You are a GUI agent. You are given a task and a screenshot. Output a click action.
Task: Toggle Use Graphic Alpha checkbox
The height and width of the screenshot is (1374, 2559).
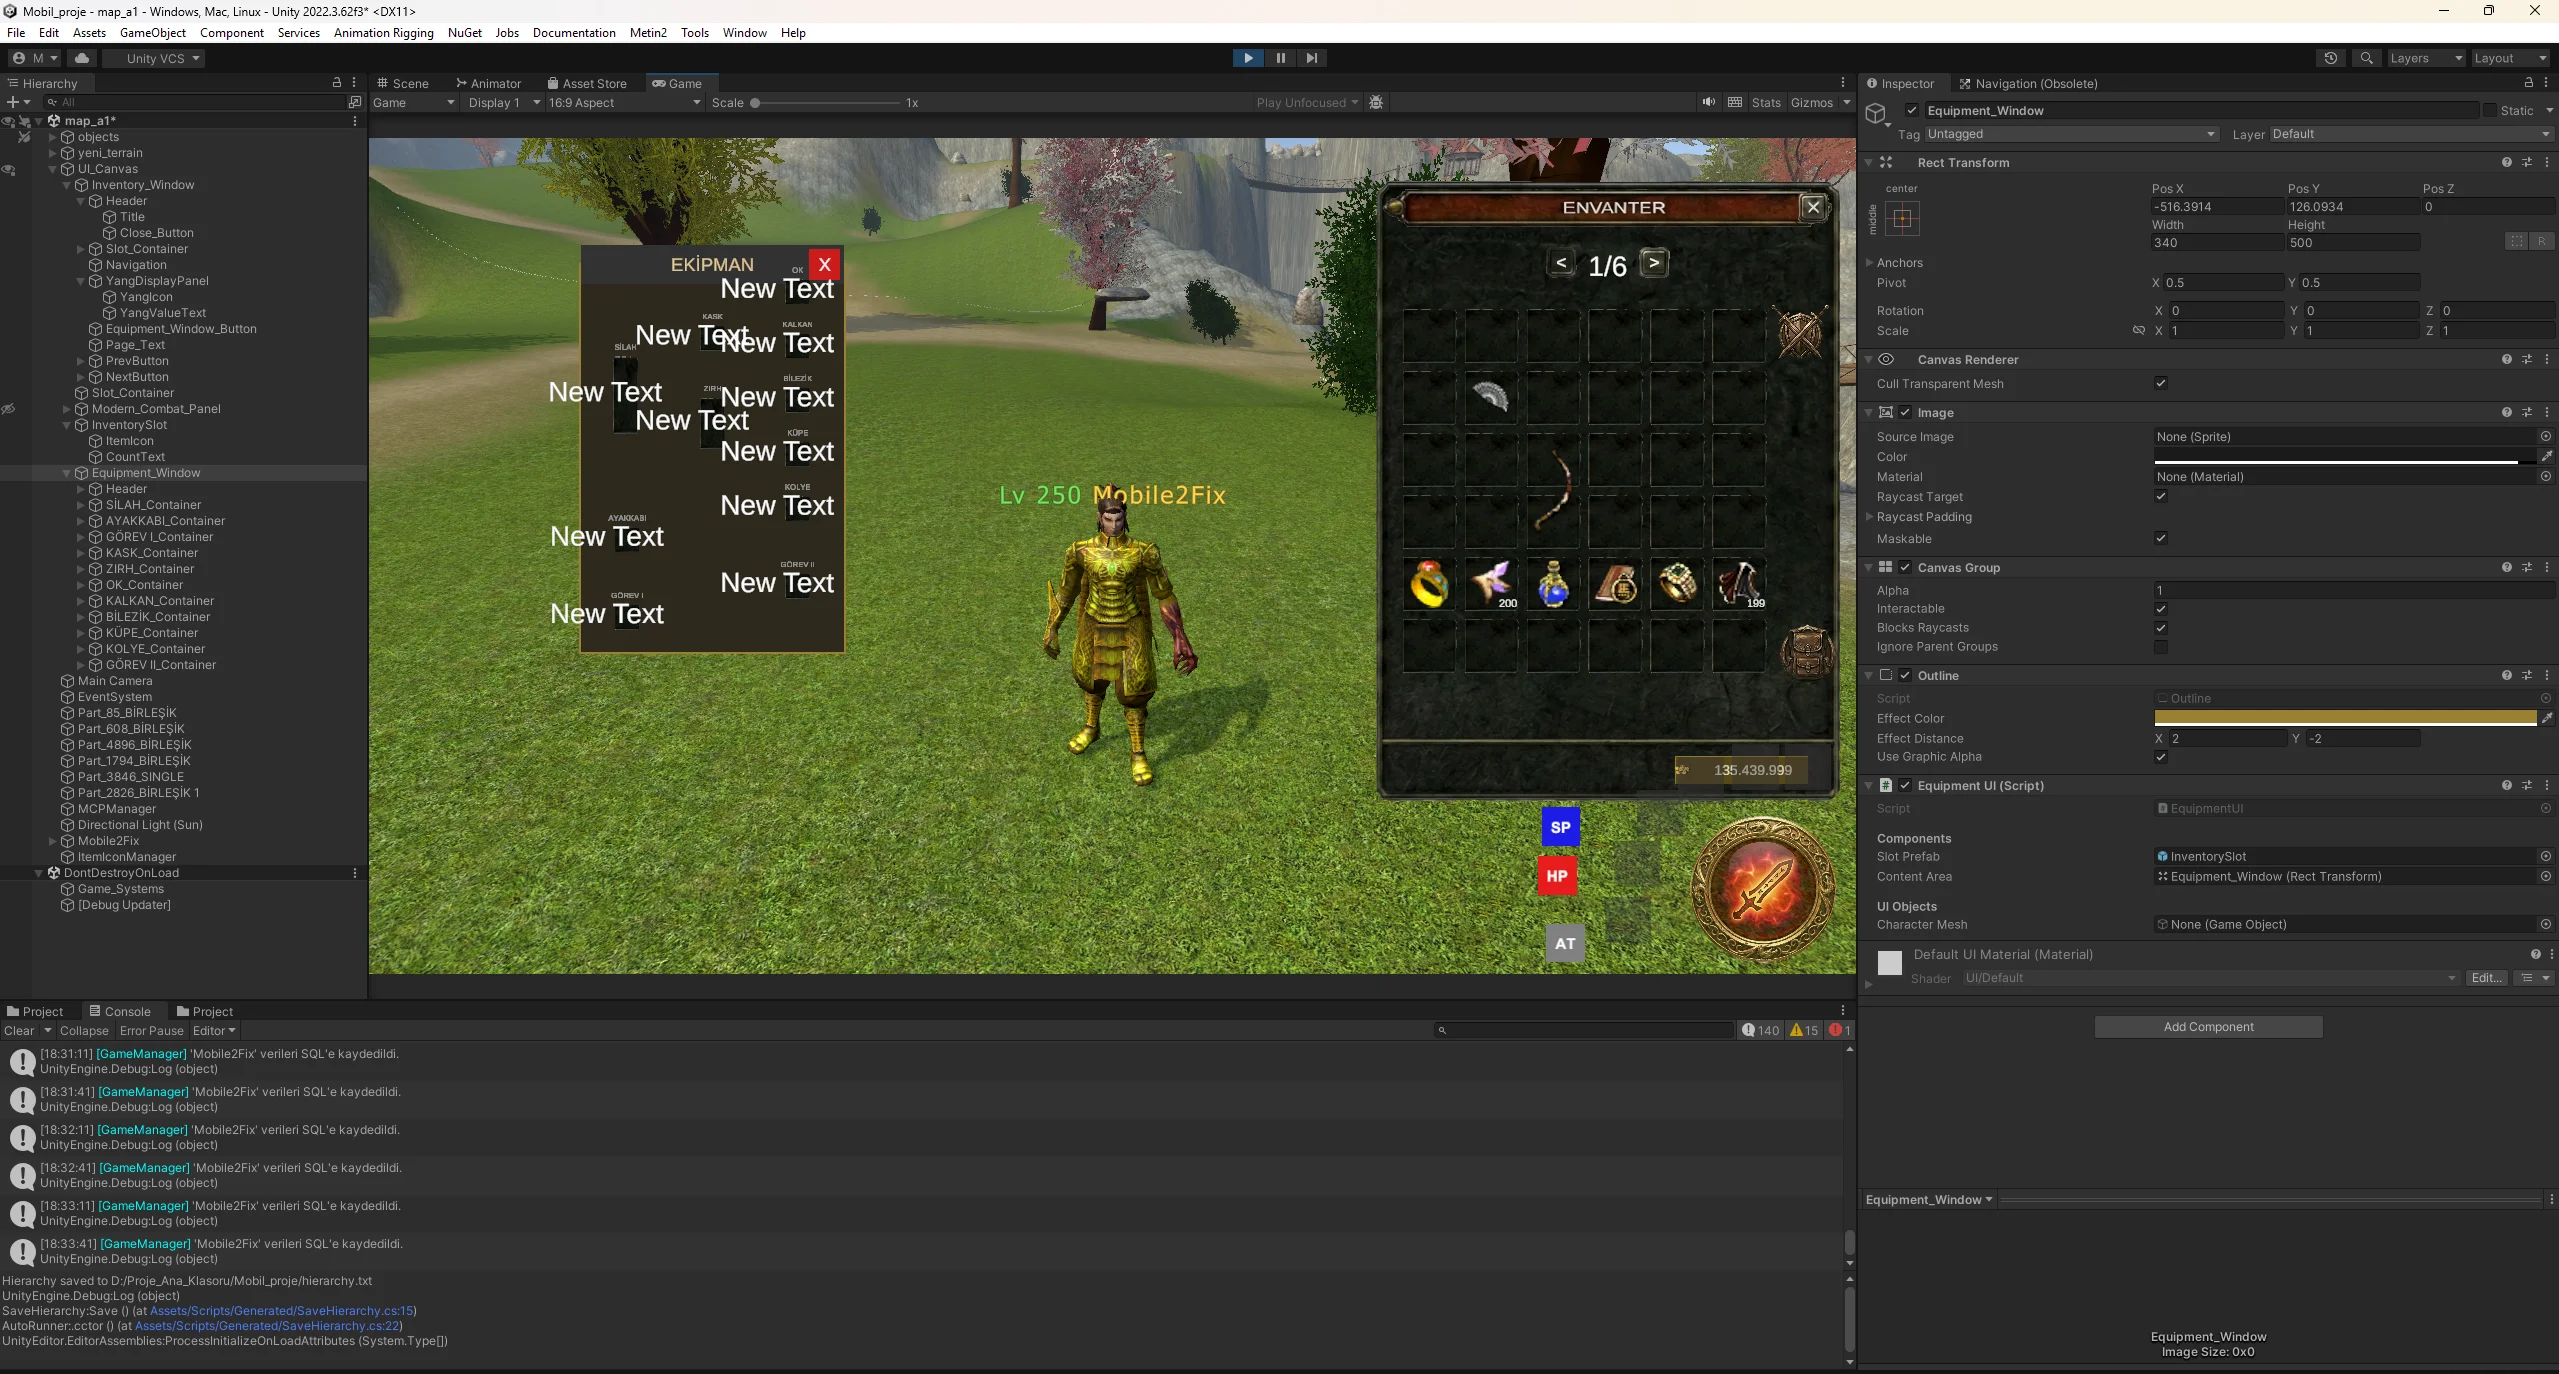2161,757
